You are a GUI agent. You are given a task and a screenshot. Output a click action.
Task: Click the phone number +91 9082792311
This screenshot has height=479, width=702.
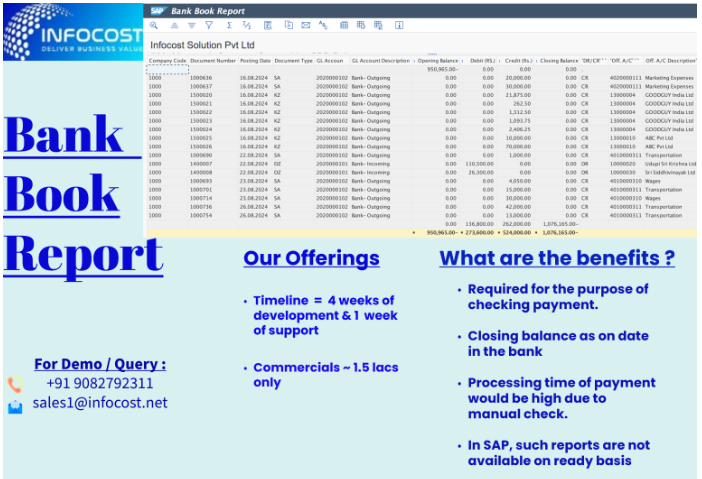click(100, 383)
